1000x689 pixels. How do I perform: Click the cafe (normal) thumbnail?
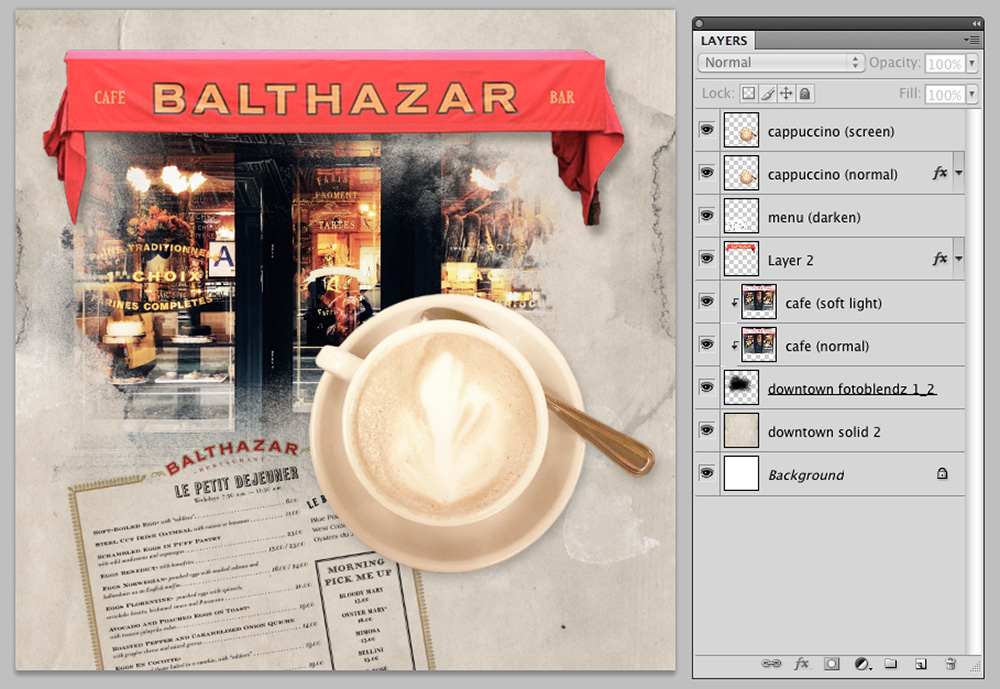(x=759, y=344)
